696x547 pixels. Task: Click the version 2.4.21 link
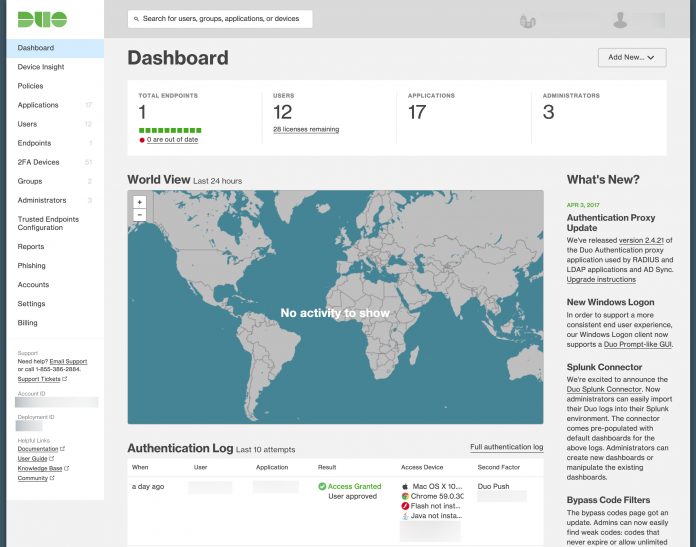(x=641, y=240)
